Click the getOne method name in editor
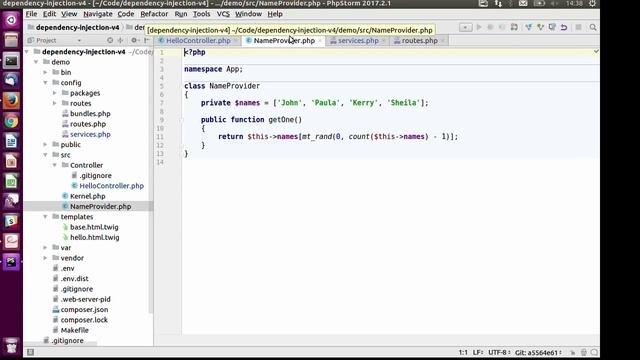 coord(281,120)
